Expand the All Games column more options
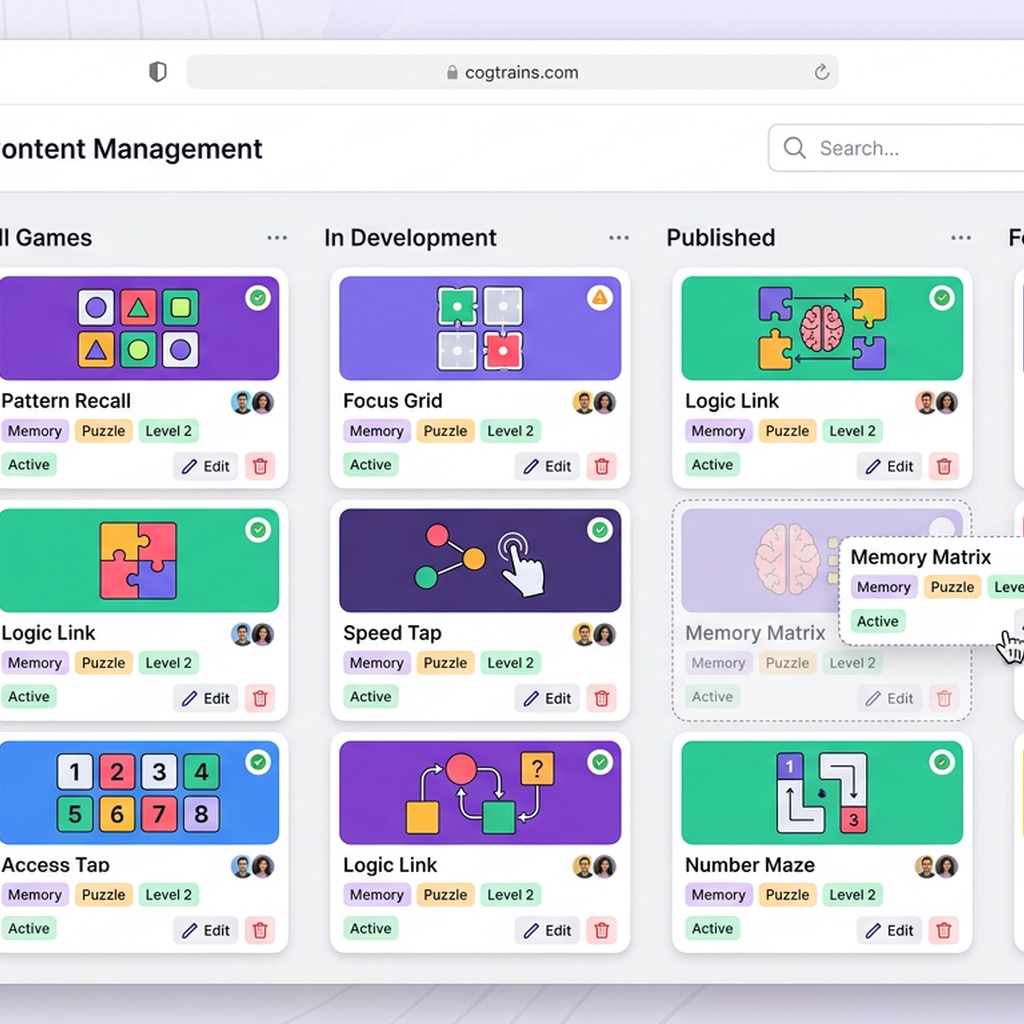This screenshot has height=1024, width=1024. click(277, 238)
